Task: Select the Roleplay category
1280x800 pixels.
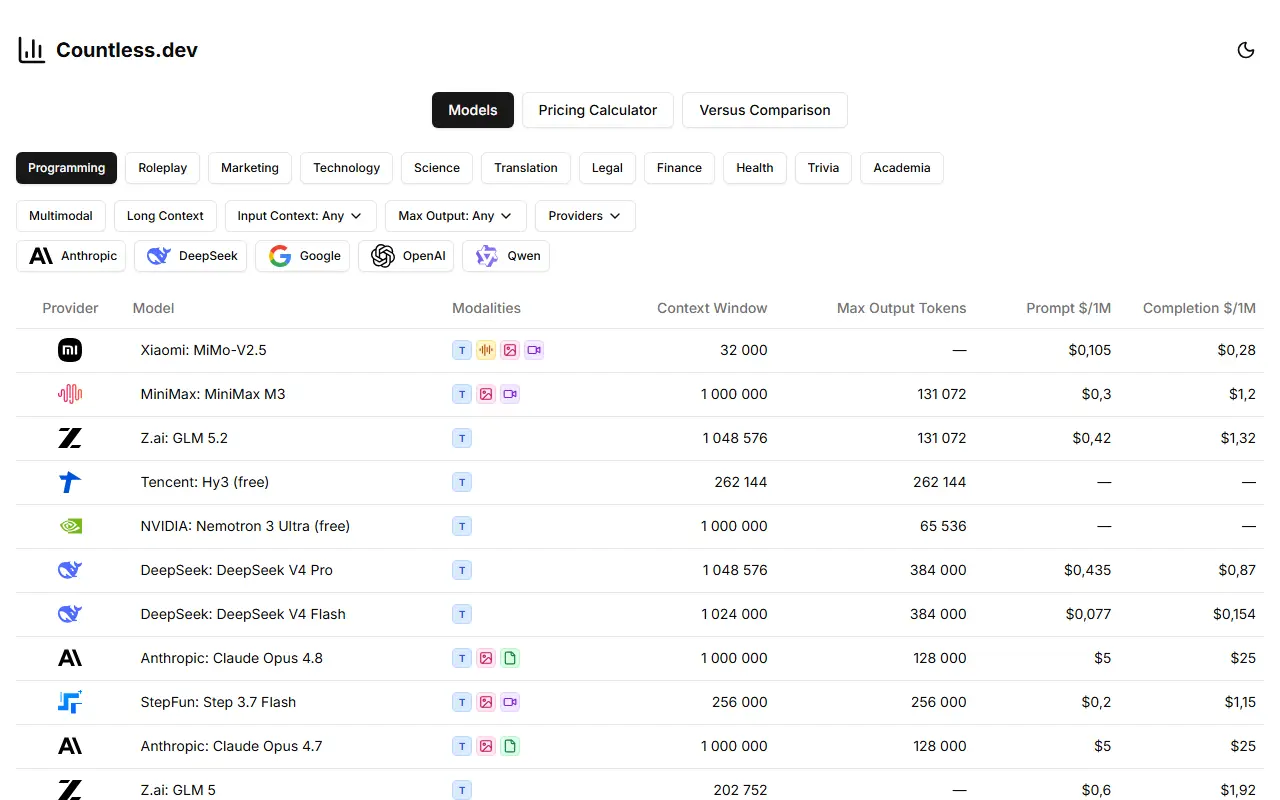Action: (163, 168)
